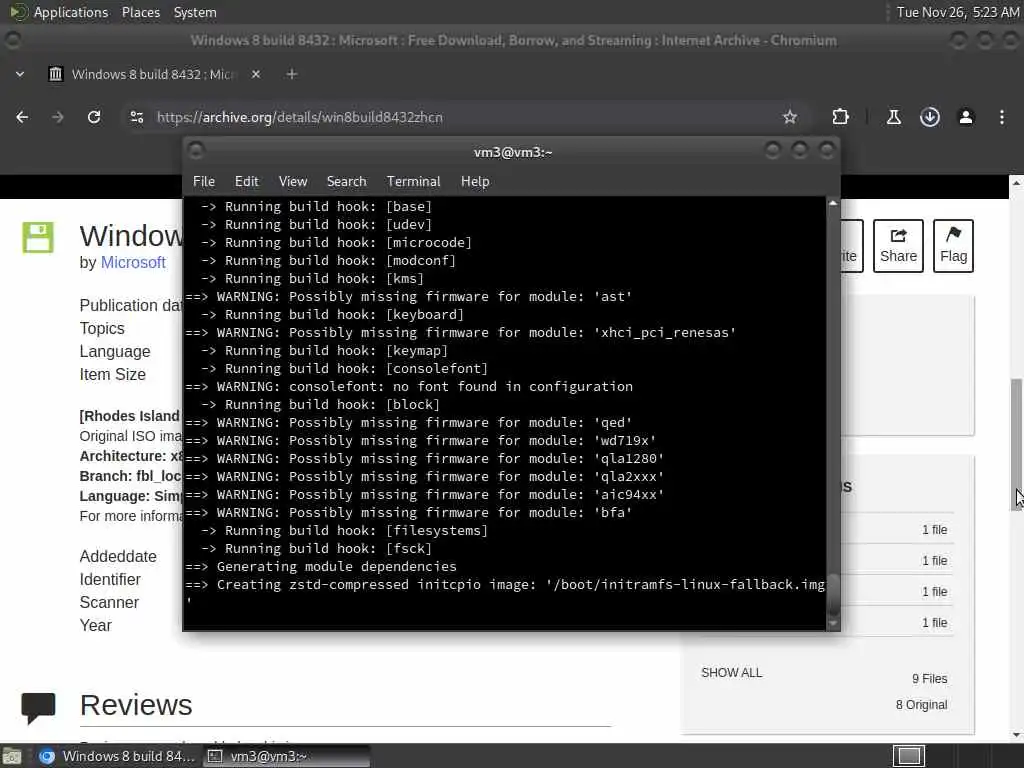This screenshot has height=768, width=1024.
Task: Click the first 1 file download entry
Action: pos(935,530)
